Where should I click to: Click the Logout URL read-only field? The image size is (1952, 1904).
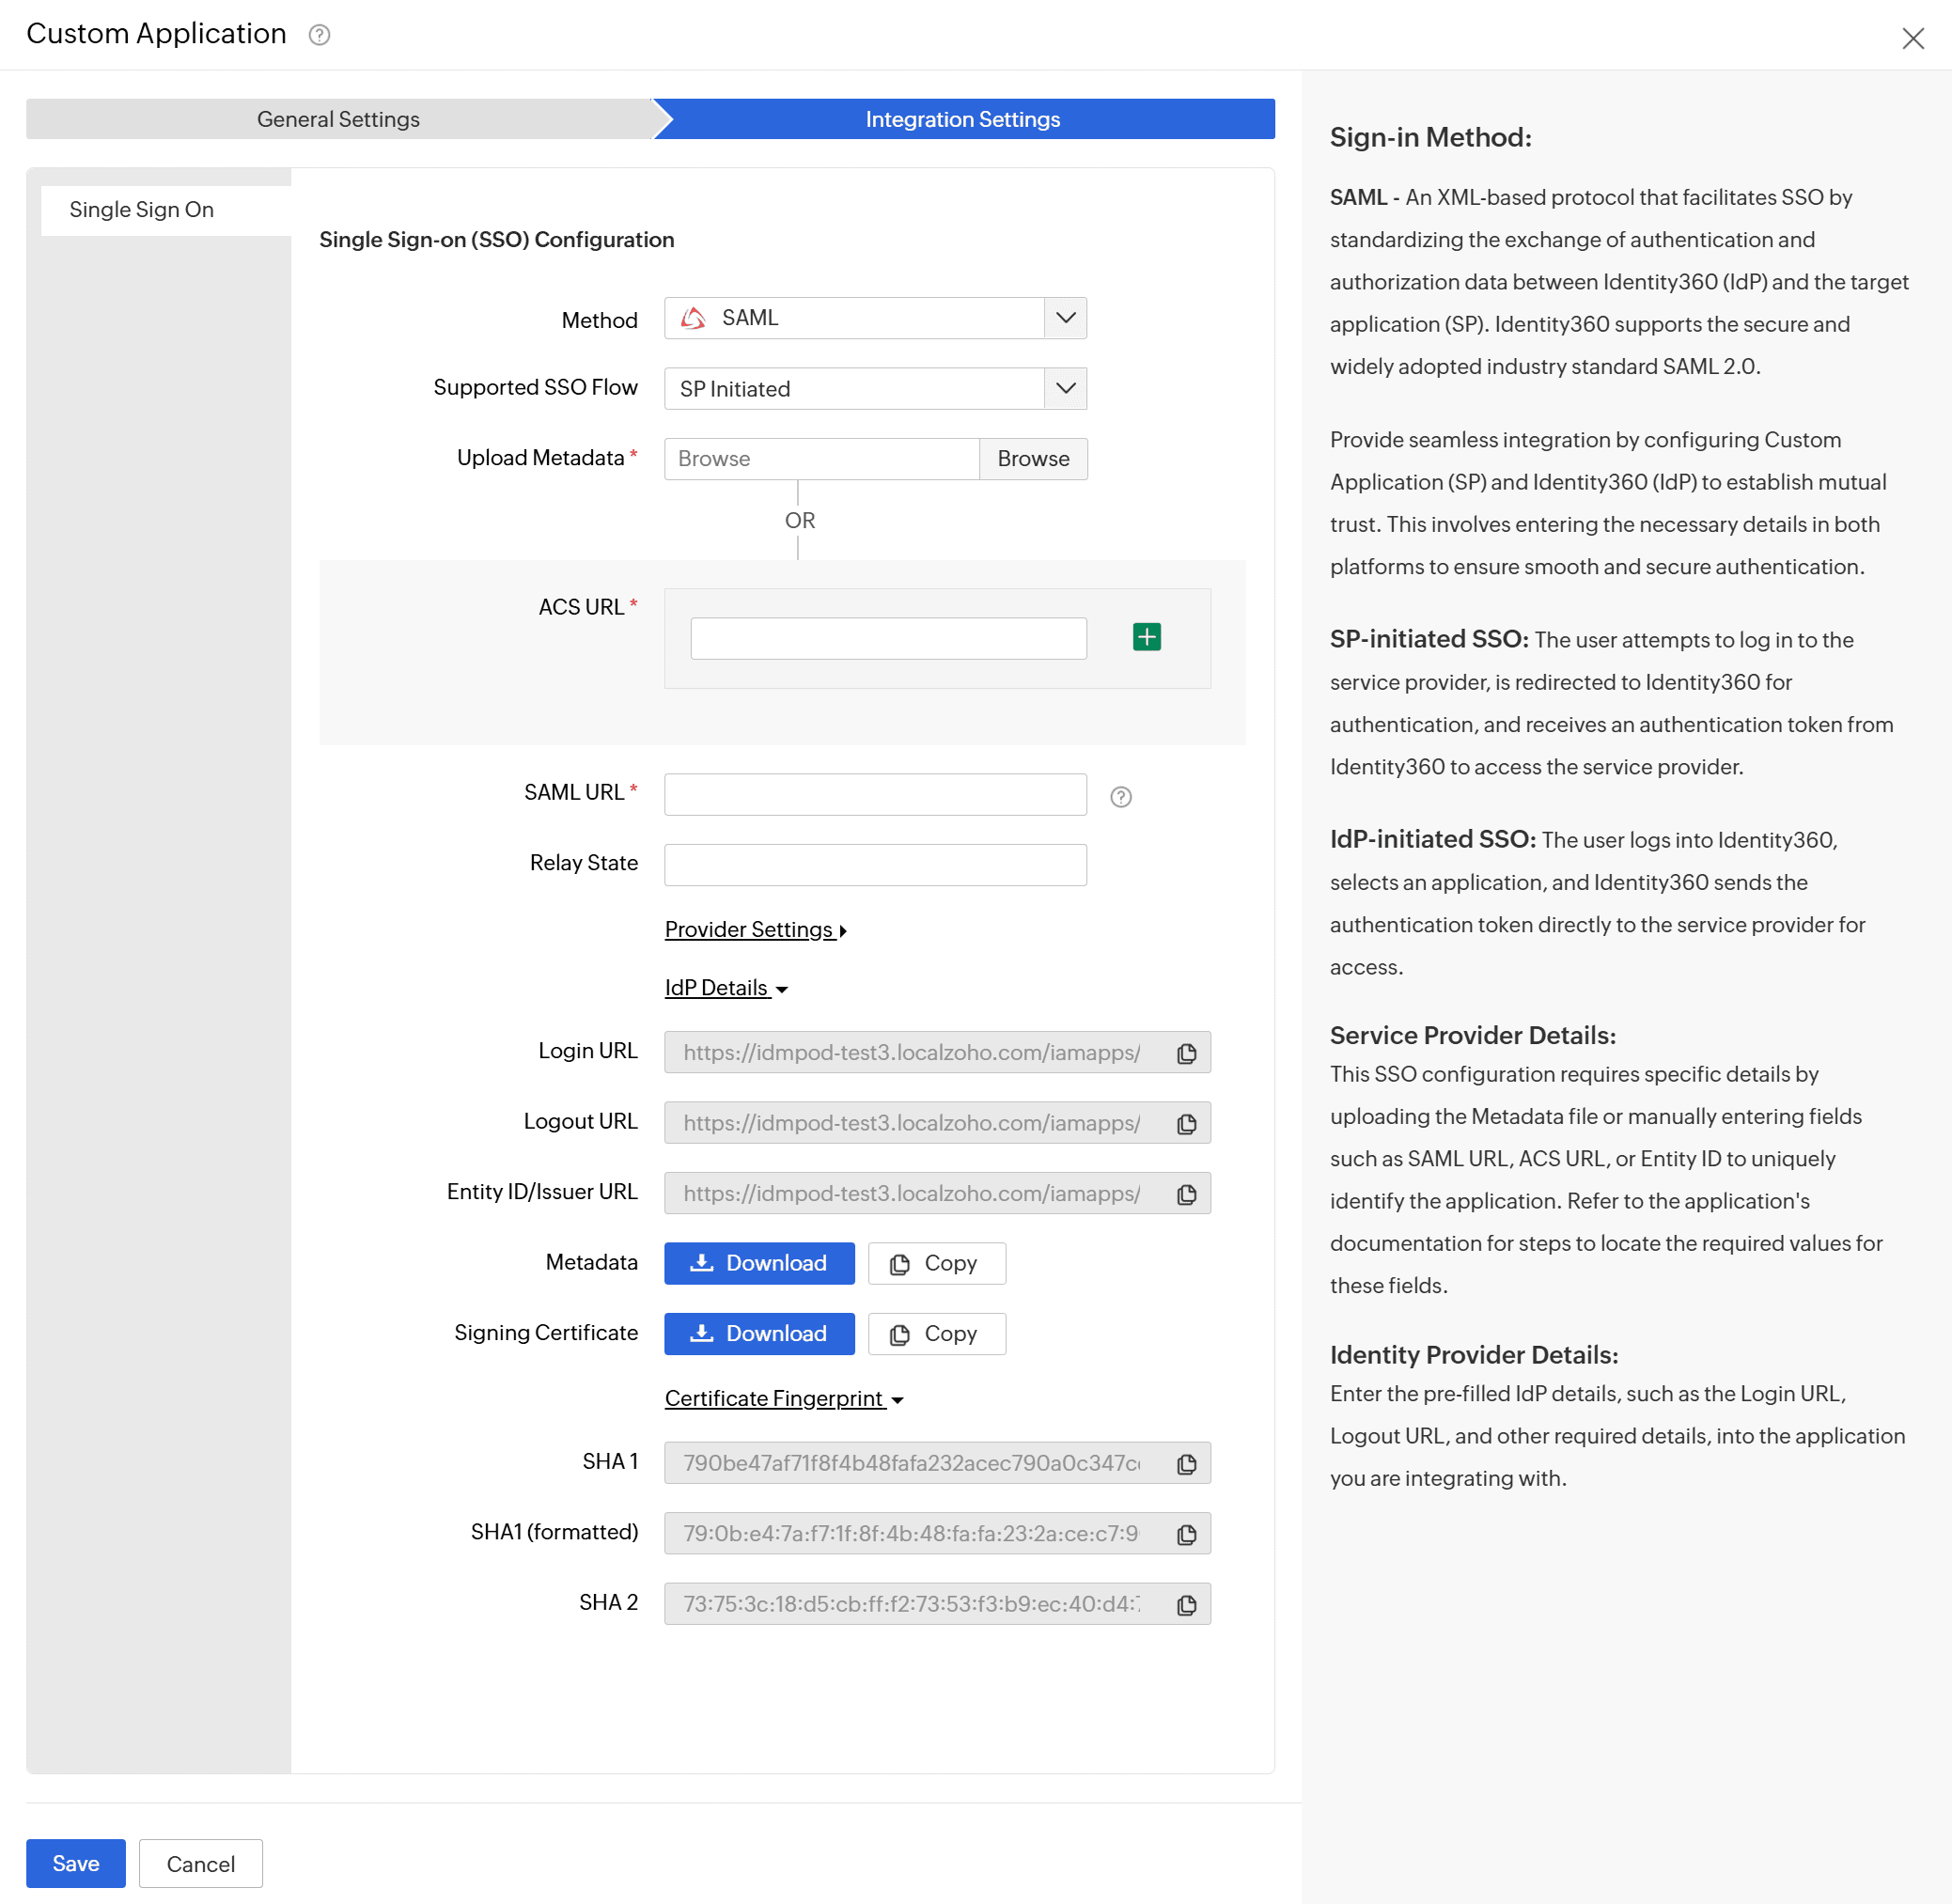tap(937, 1123)
